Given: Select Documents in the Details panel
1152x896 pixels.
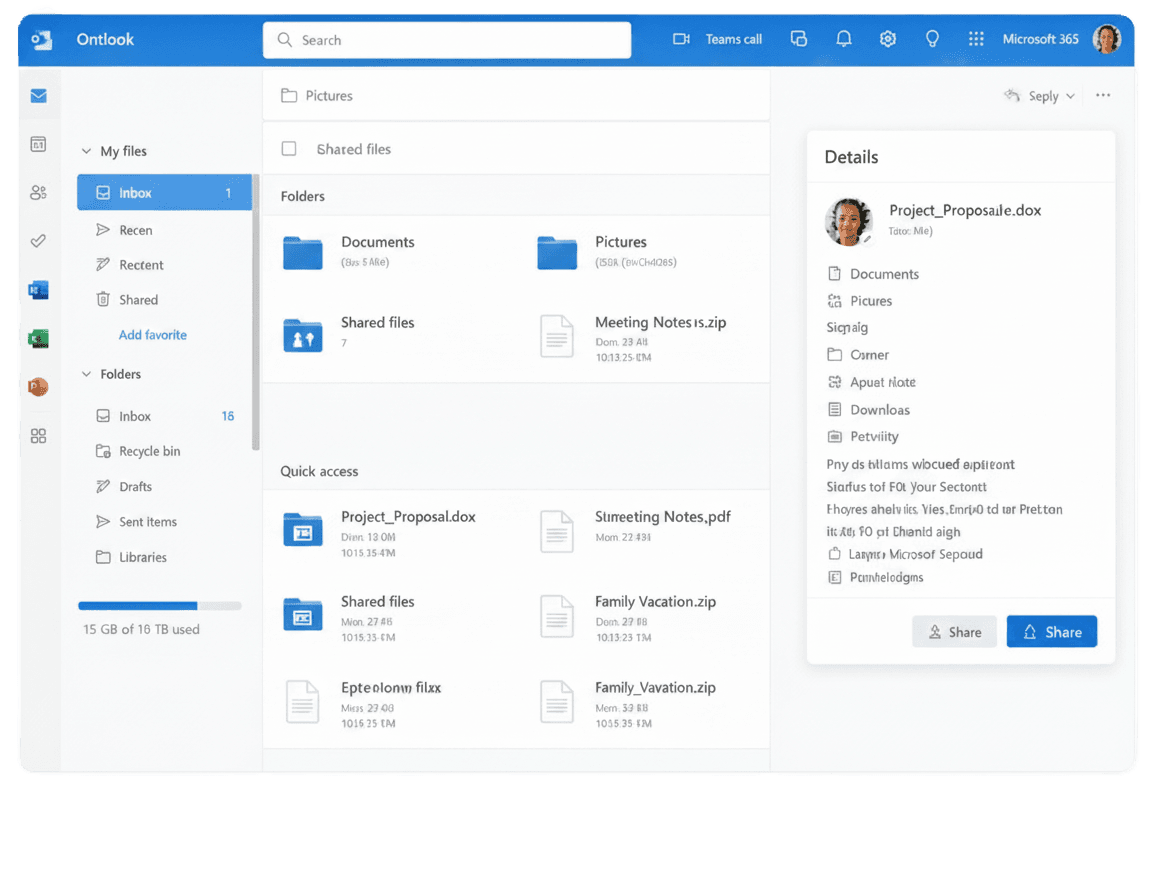Looking at the screenshot, I should (x=873, y=274).
